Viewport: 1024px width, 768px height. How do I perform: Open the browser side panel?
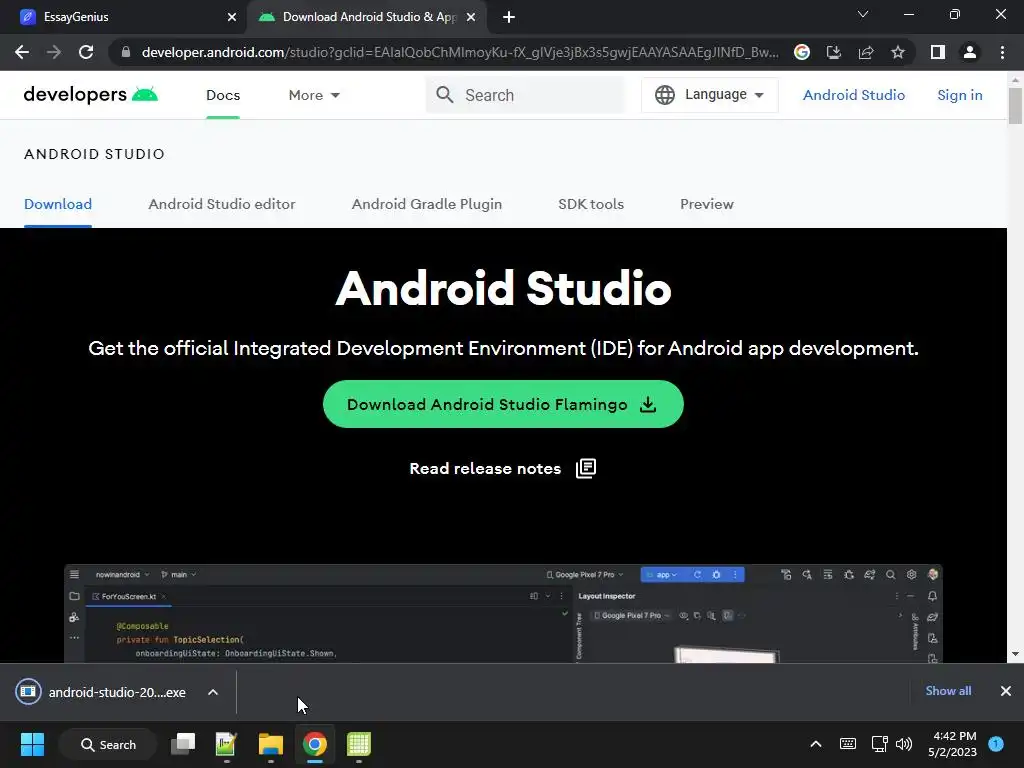pos(937,52)
